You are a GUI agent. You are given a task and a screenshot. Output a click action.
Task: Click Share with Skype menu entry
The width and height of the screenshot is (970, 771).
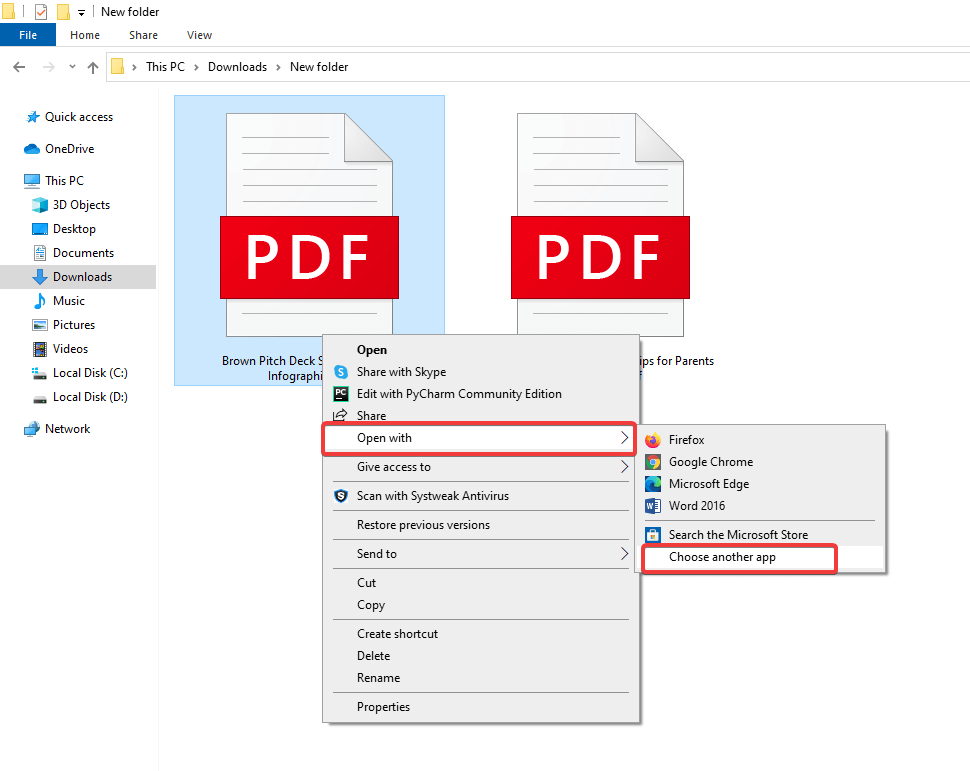[x=401, y=372]
